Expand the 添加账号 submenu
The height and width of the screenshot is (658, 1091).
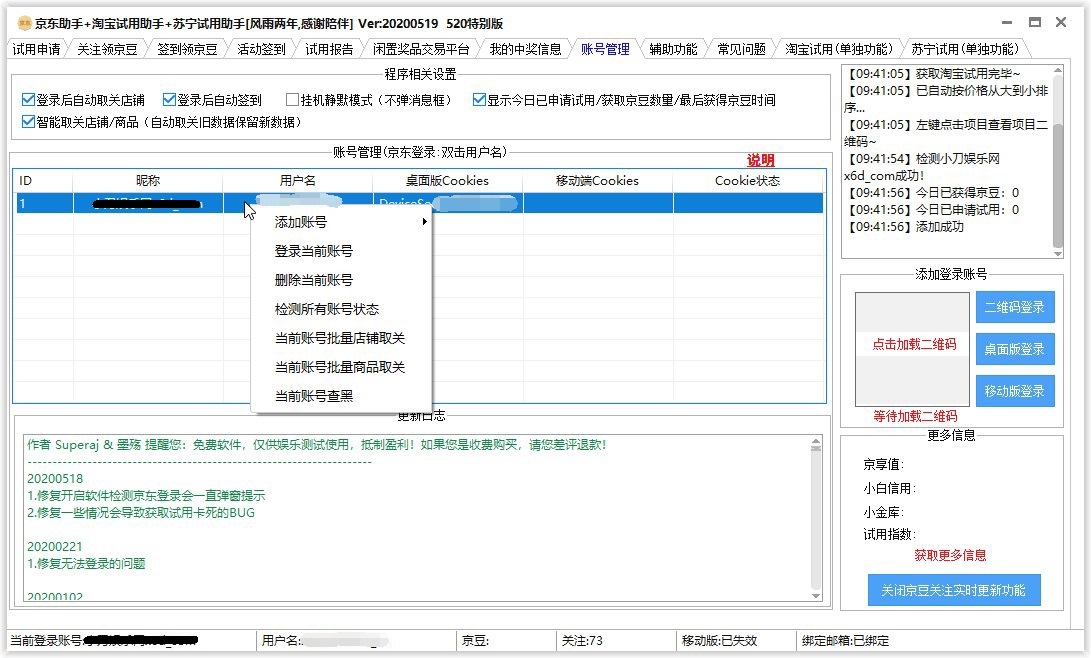[341, 222]
